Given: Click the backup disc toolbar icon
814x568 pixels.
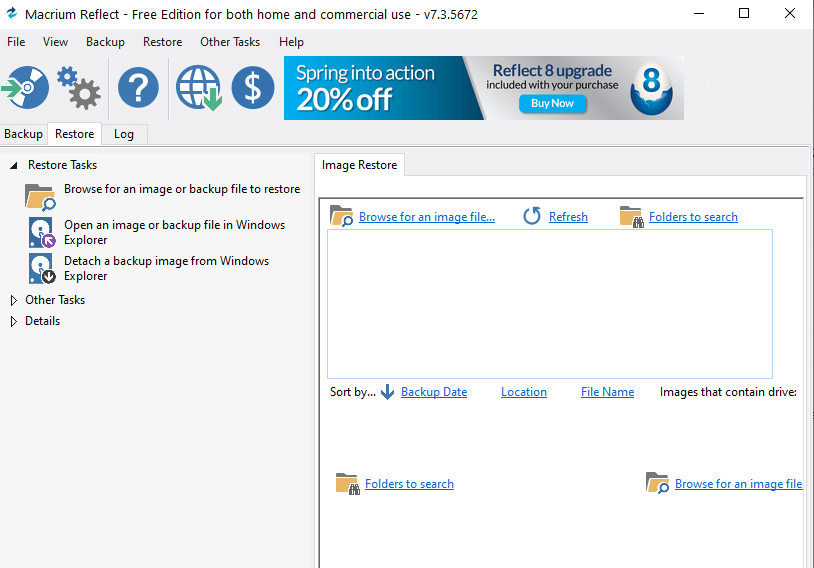Looking at the screenshot, I should click(x=25, y=87).
